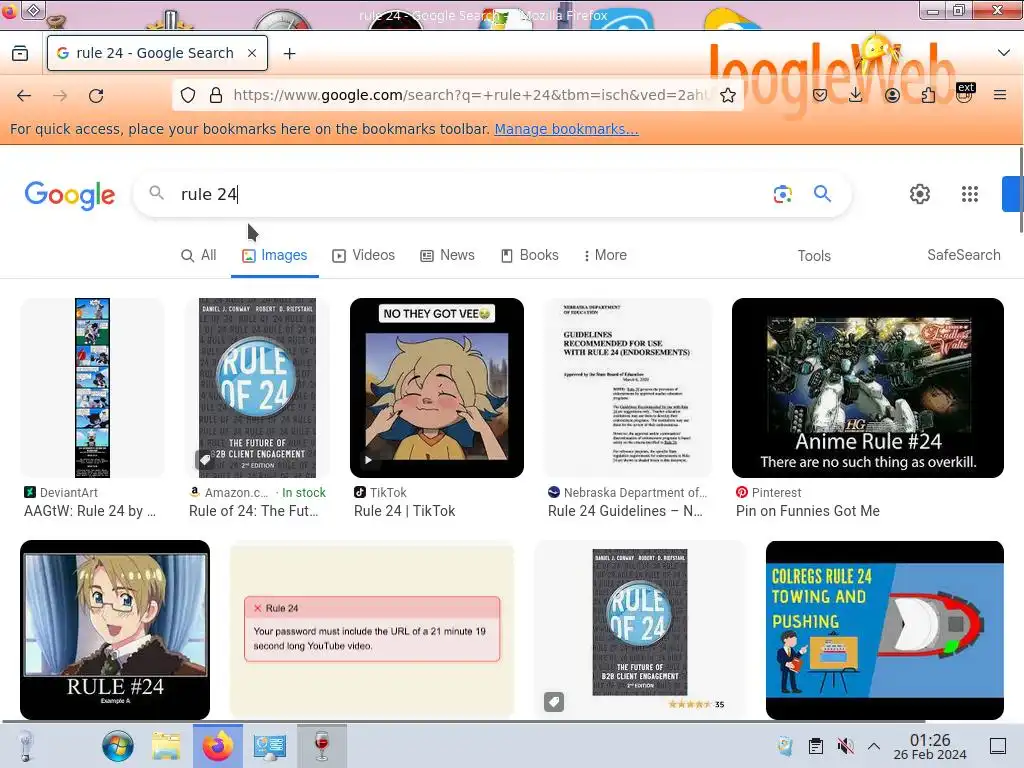Switch to the Videos tab
1024x768 pixels.
pyautogui.click(x=364, y=255)
